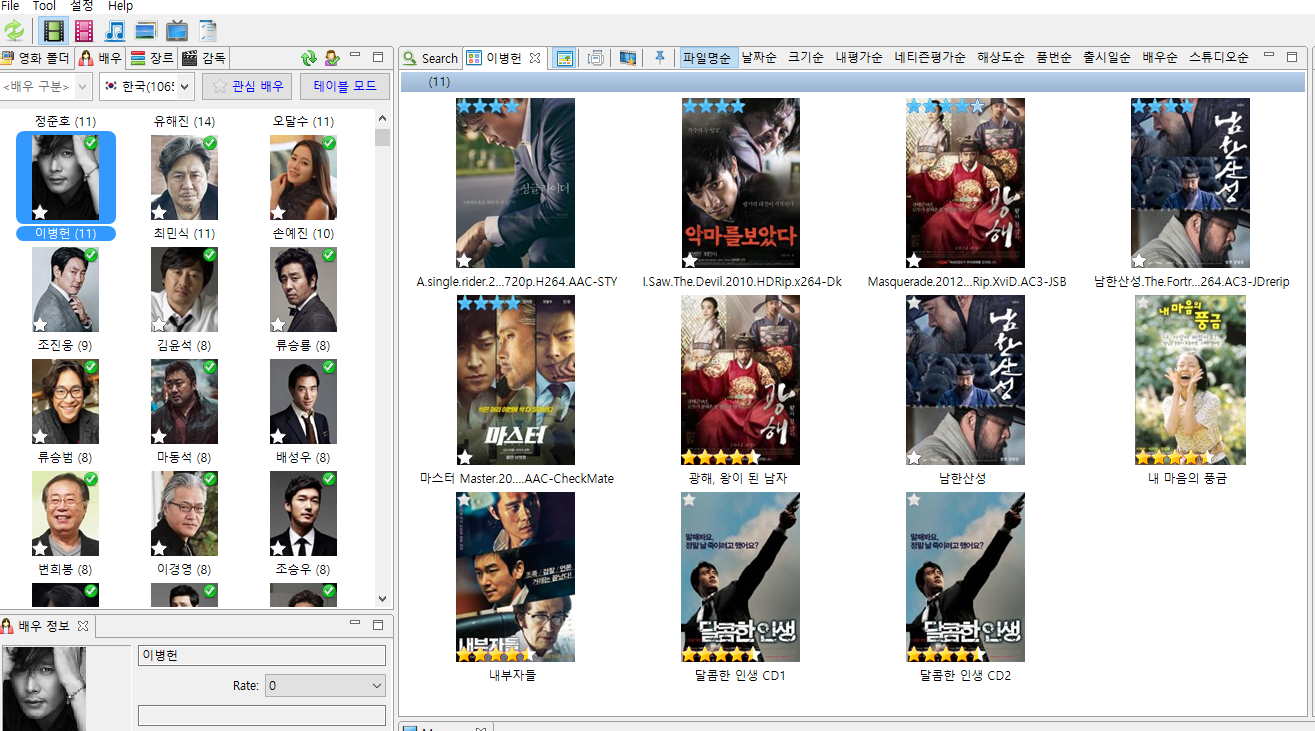Toggle green check badge on 김윤석 thumbnail

pos(210,255)
